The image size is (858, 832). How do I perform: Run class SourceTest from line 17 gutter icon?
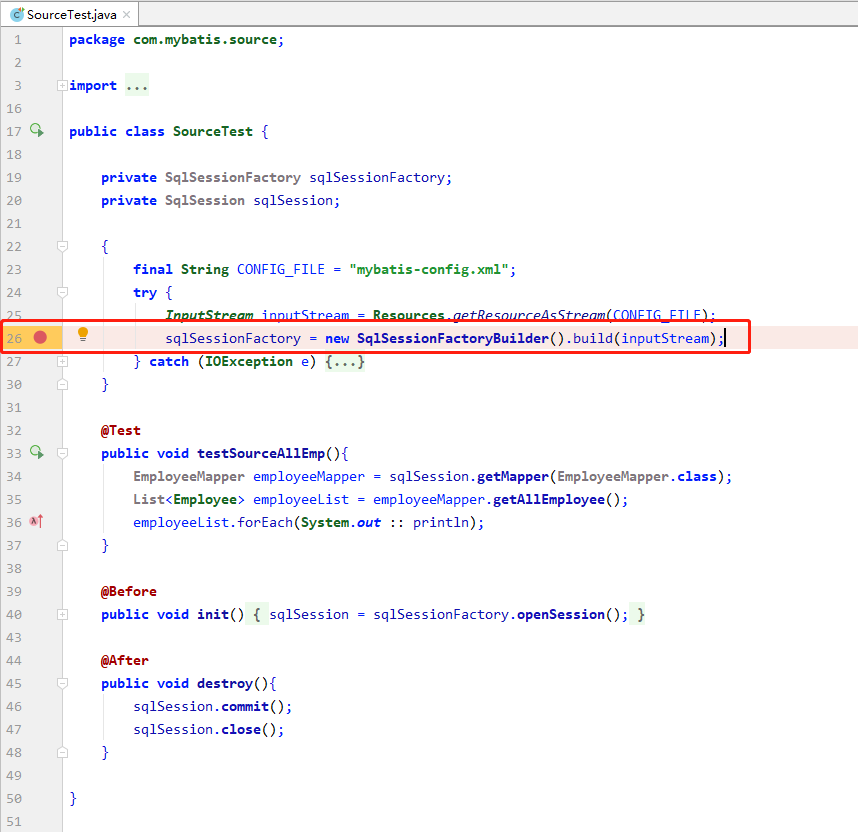coord(37,130)
